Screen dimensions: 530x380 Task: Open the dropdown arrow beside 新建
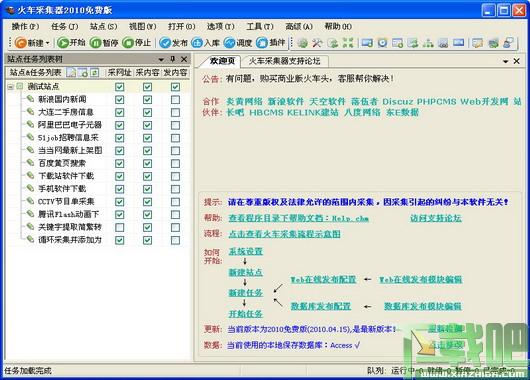coord(48,43)
